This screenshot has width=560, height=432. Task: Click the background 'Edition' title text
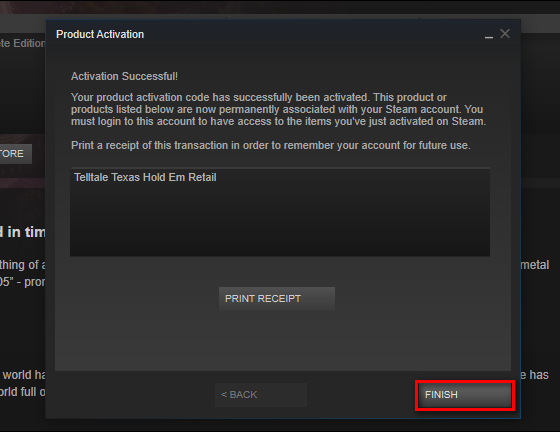[x=23, y=44]
